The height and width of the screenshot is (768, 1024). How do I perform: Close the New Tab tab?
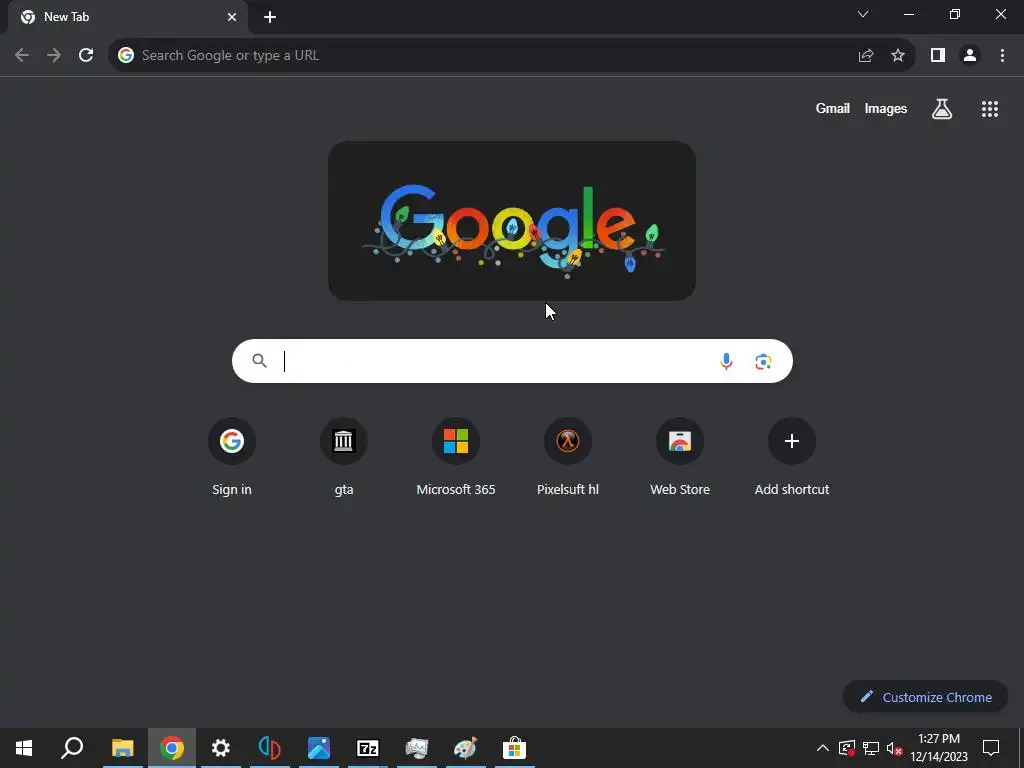232,17
